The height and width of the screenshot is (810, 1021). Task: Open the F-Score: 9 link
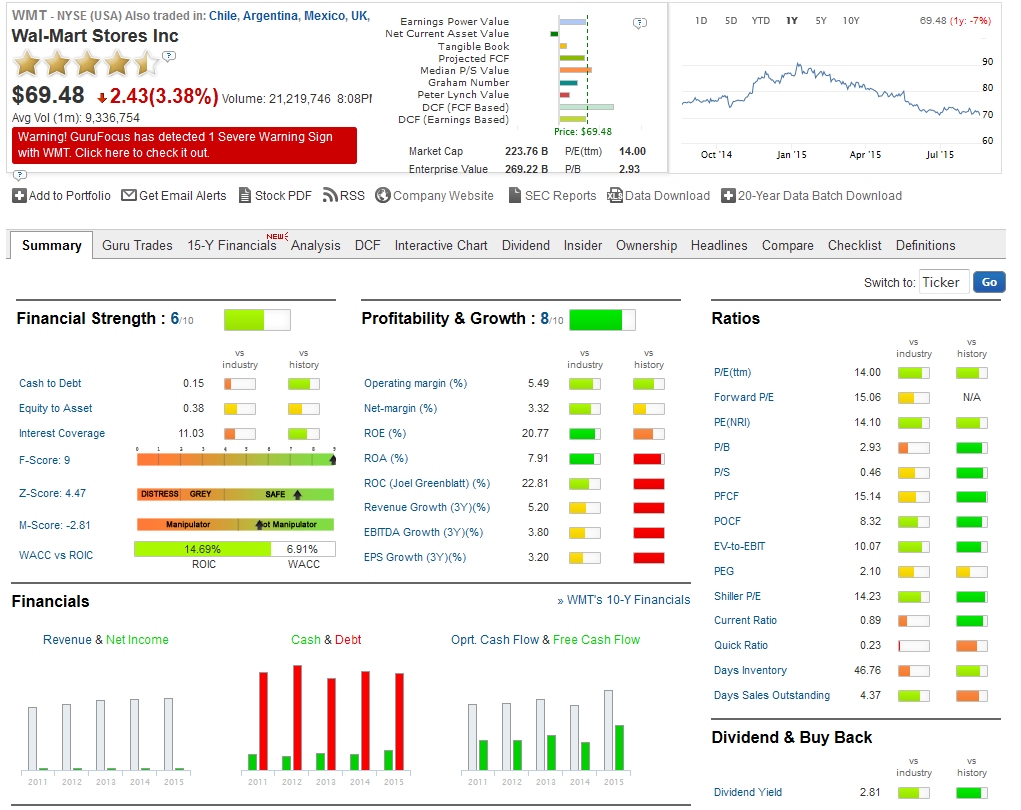pos(44,460)
